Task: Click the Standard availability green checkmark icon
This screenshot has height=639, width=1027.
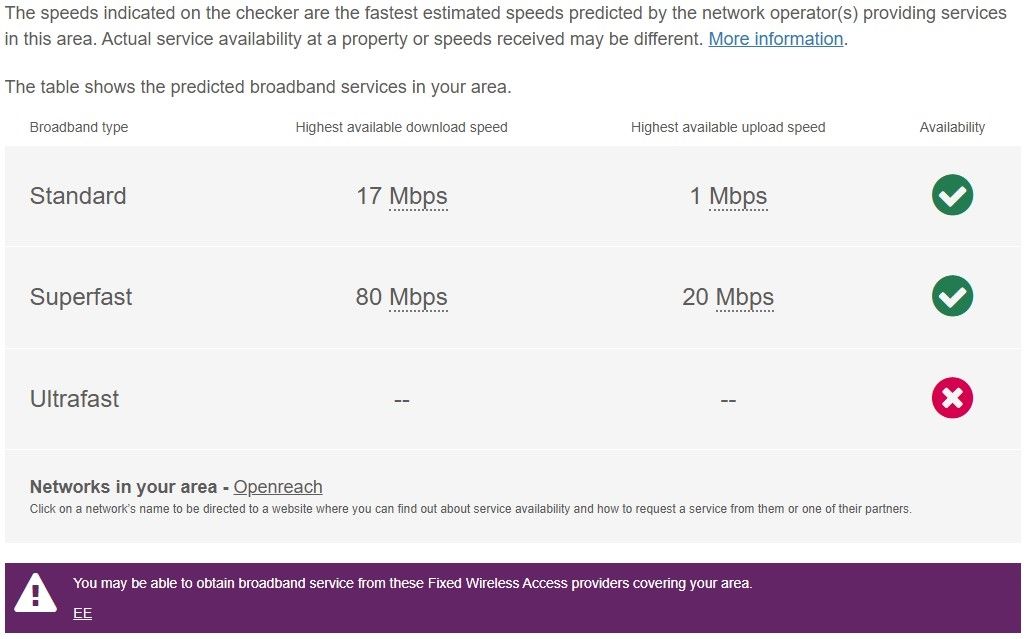Action: pyautogui.click(x=952, y=195)
